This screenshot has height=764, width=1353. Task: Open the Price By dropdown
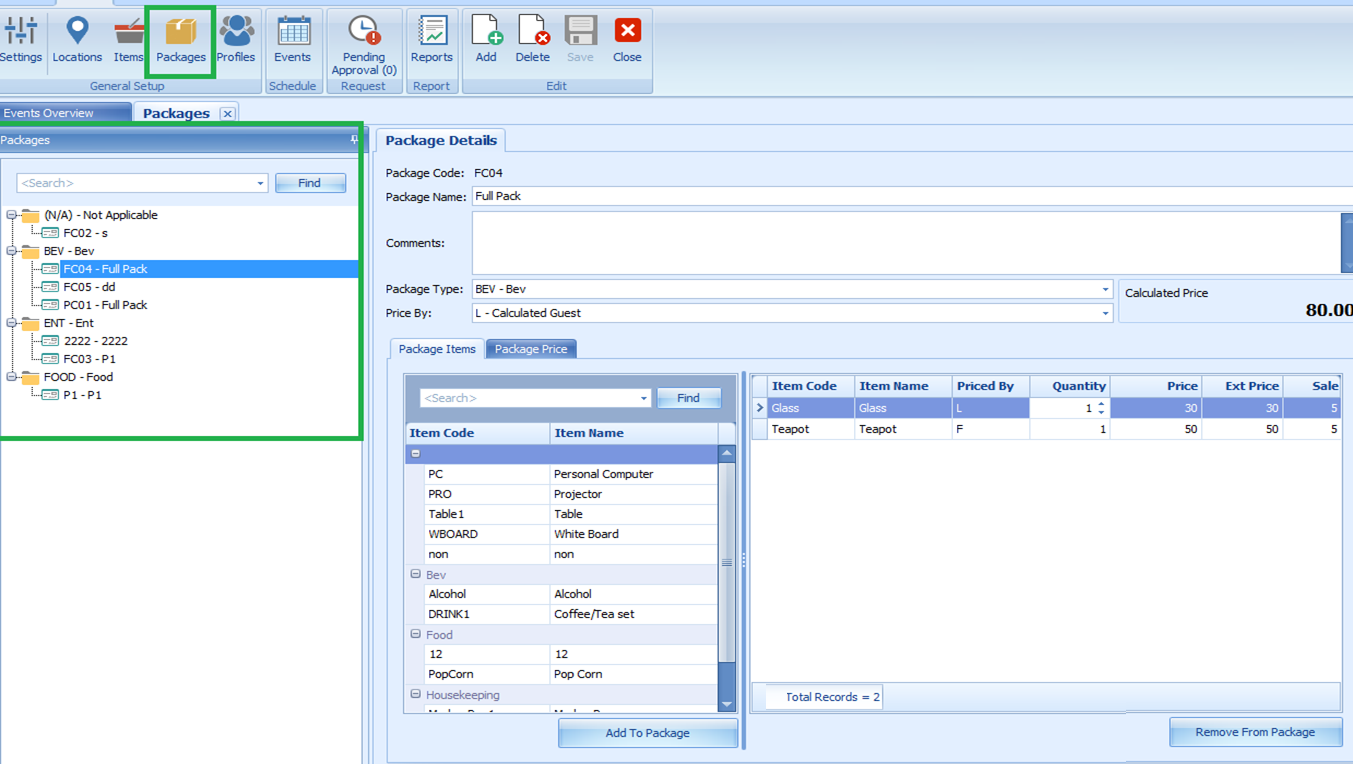coord(1105,312)
